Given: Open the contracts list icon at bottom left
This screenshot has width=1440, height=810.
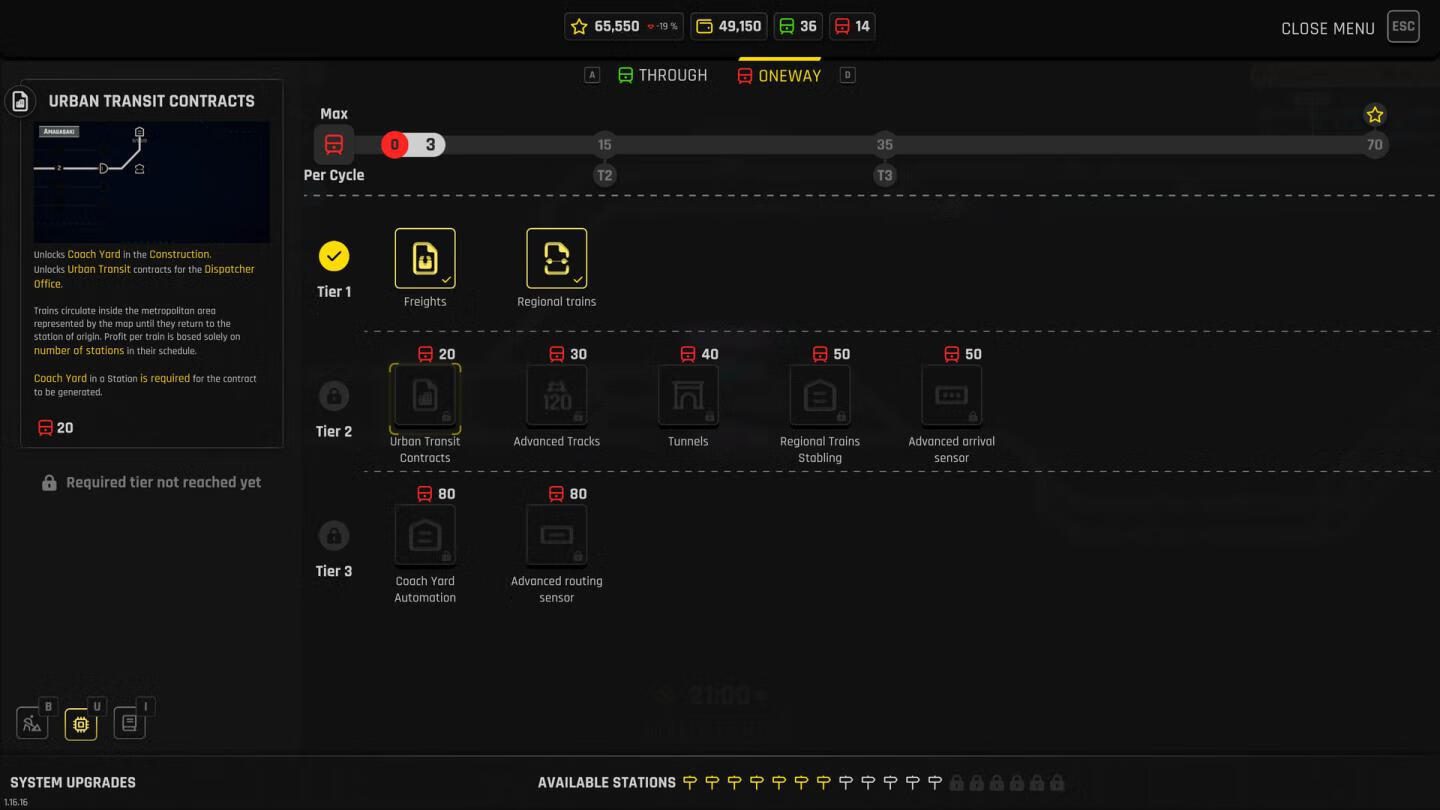Looking at the screenshot, I should (x=129, y=723).
